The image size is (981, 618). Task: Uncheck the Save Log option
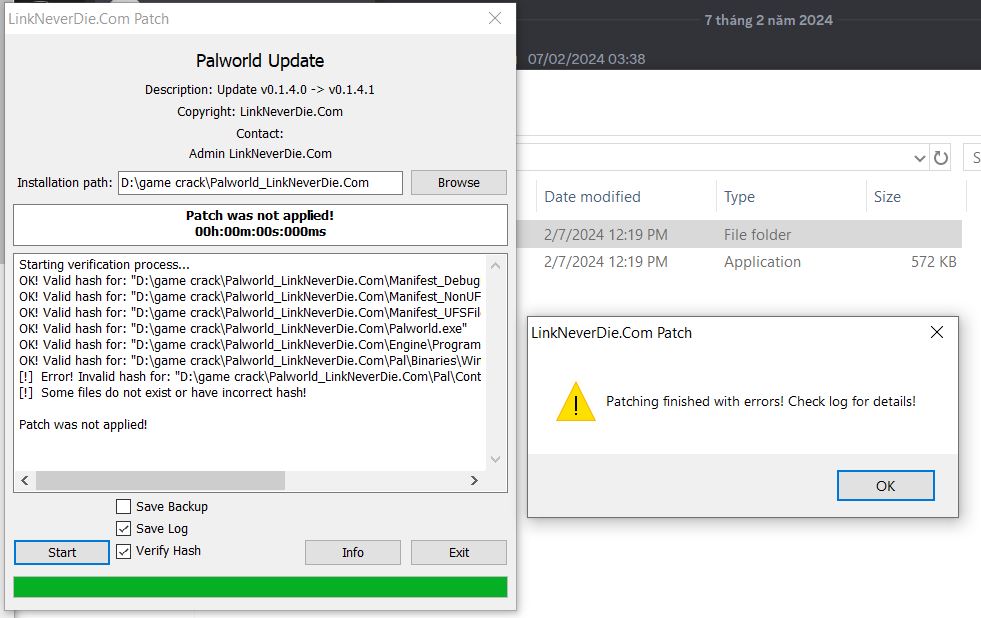point(124,529)
